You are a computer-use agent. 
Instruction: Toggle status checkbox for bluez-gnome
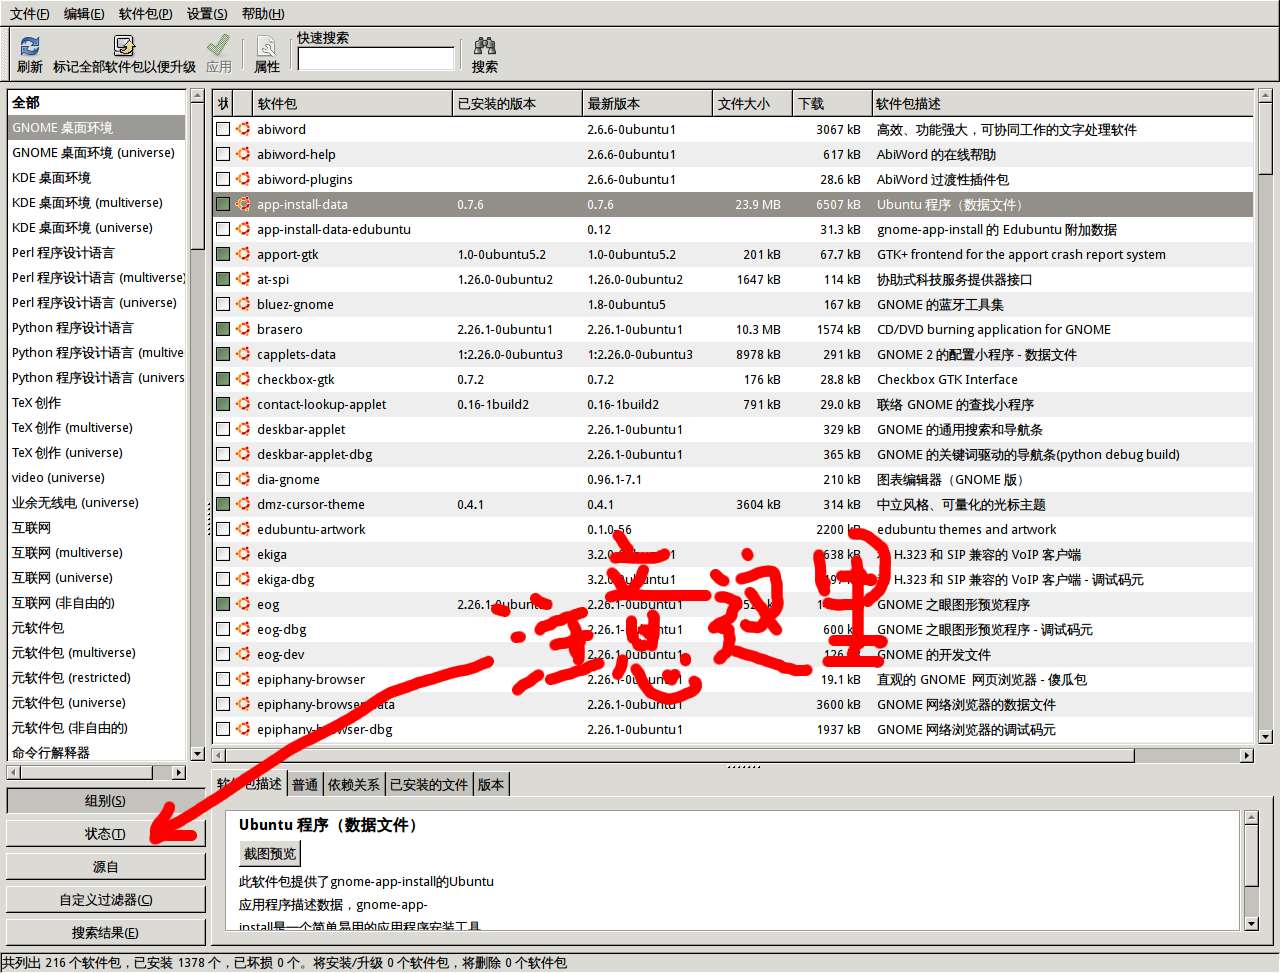tap(223, 304)
